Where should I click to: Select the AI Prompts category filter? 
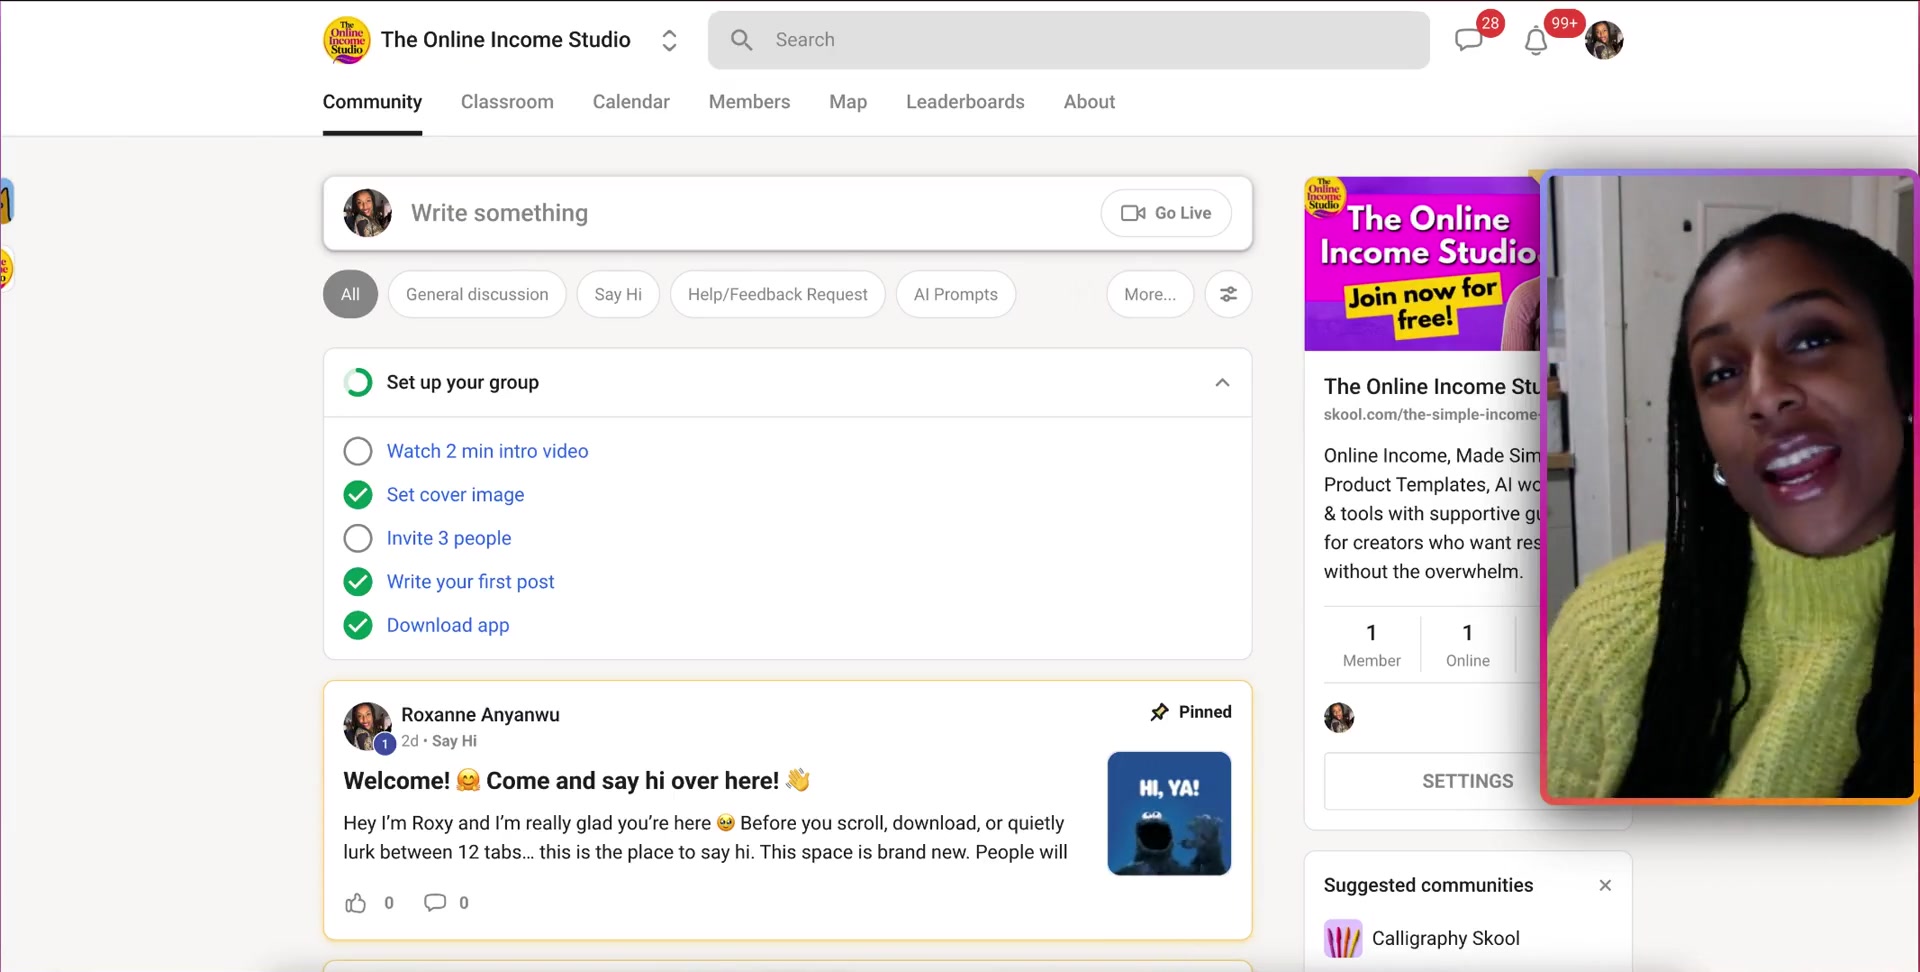(955, 294)
